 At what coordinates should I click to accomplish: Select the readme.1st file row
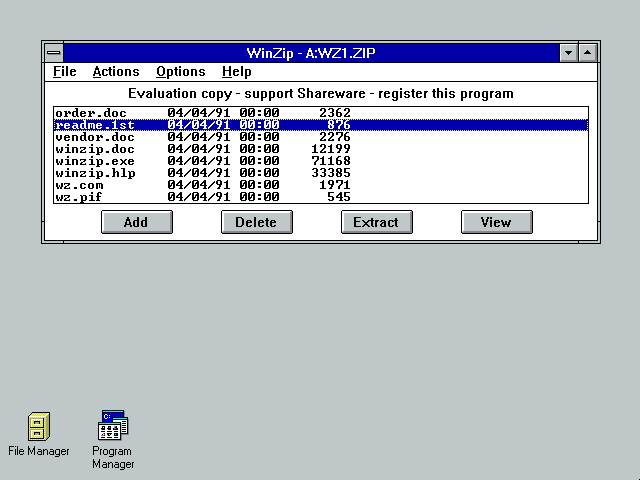(x=321, y=125)
